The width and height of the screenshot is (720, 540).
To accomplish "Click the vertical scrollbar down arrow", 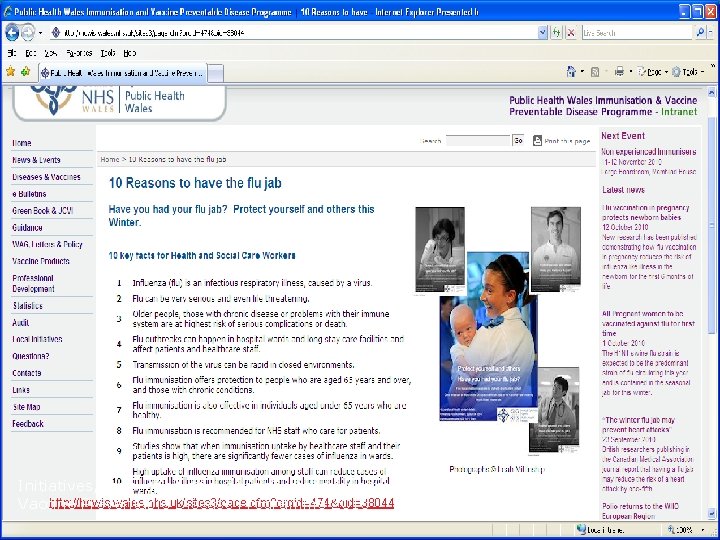I will tap(712, 512).
